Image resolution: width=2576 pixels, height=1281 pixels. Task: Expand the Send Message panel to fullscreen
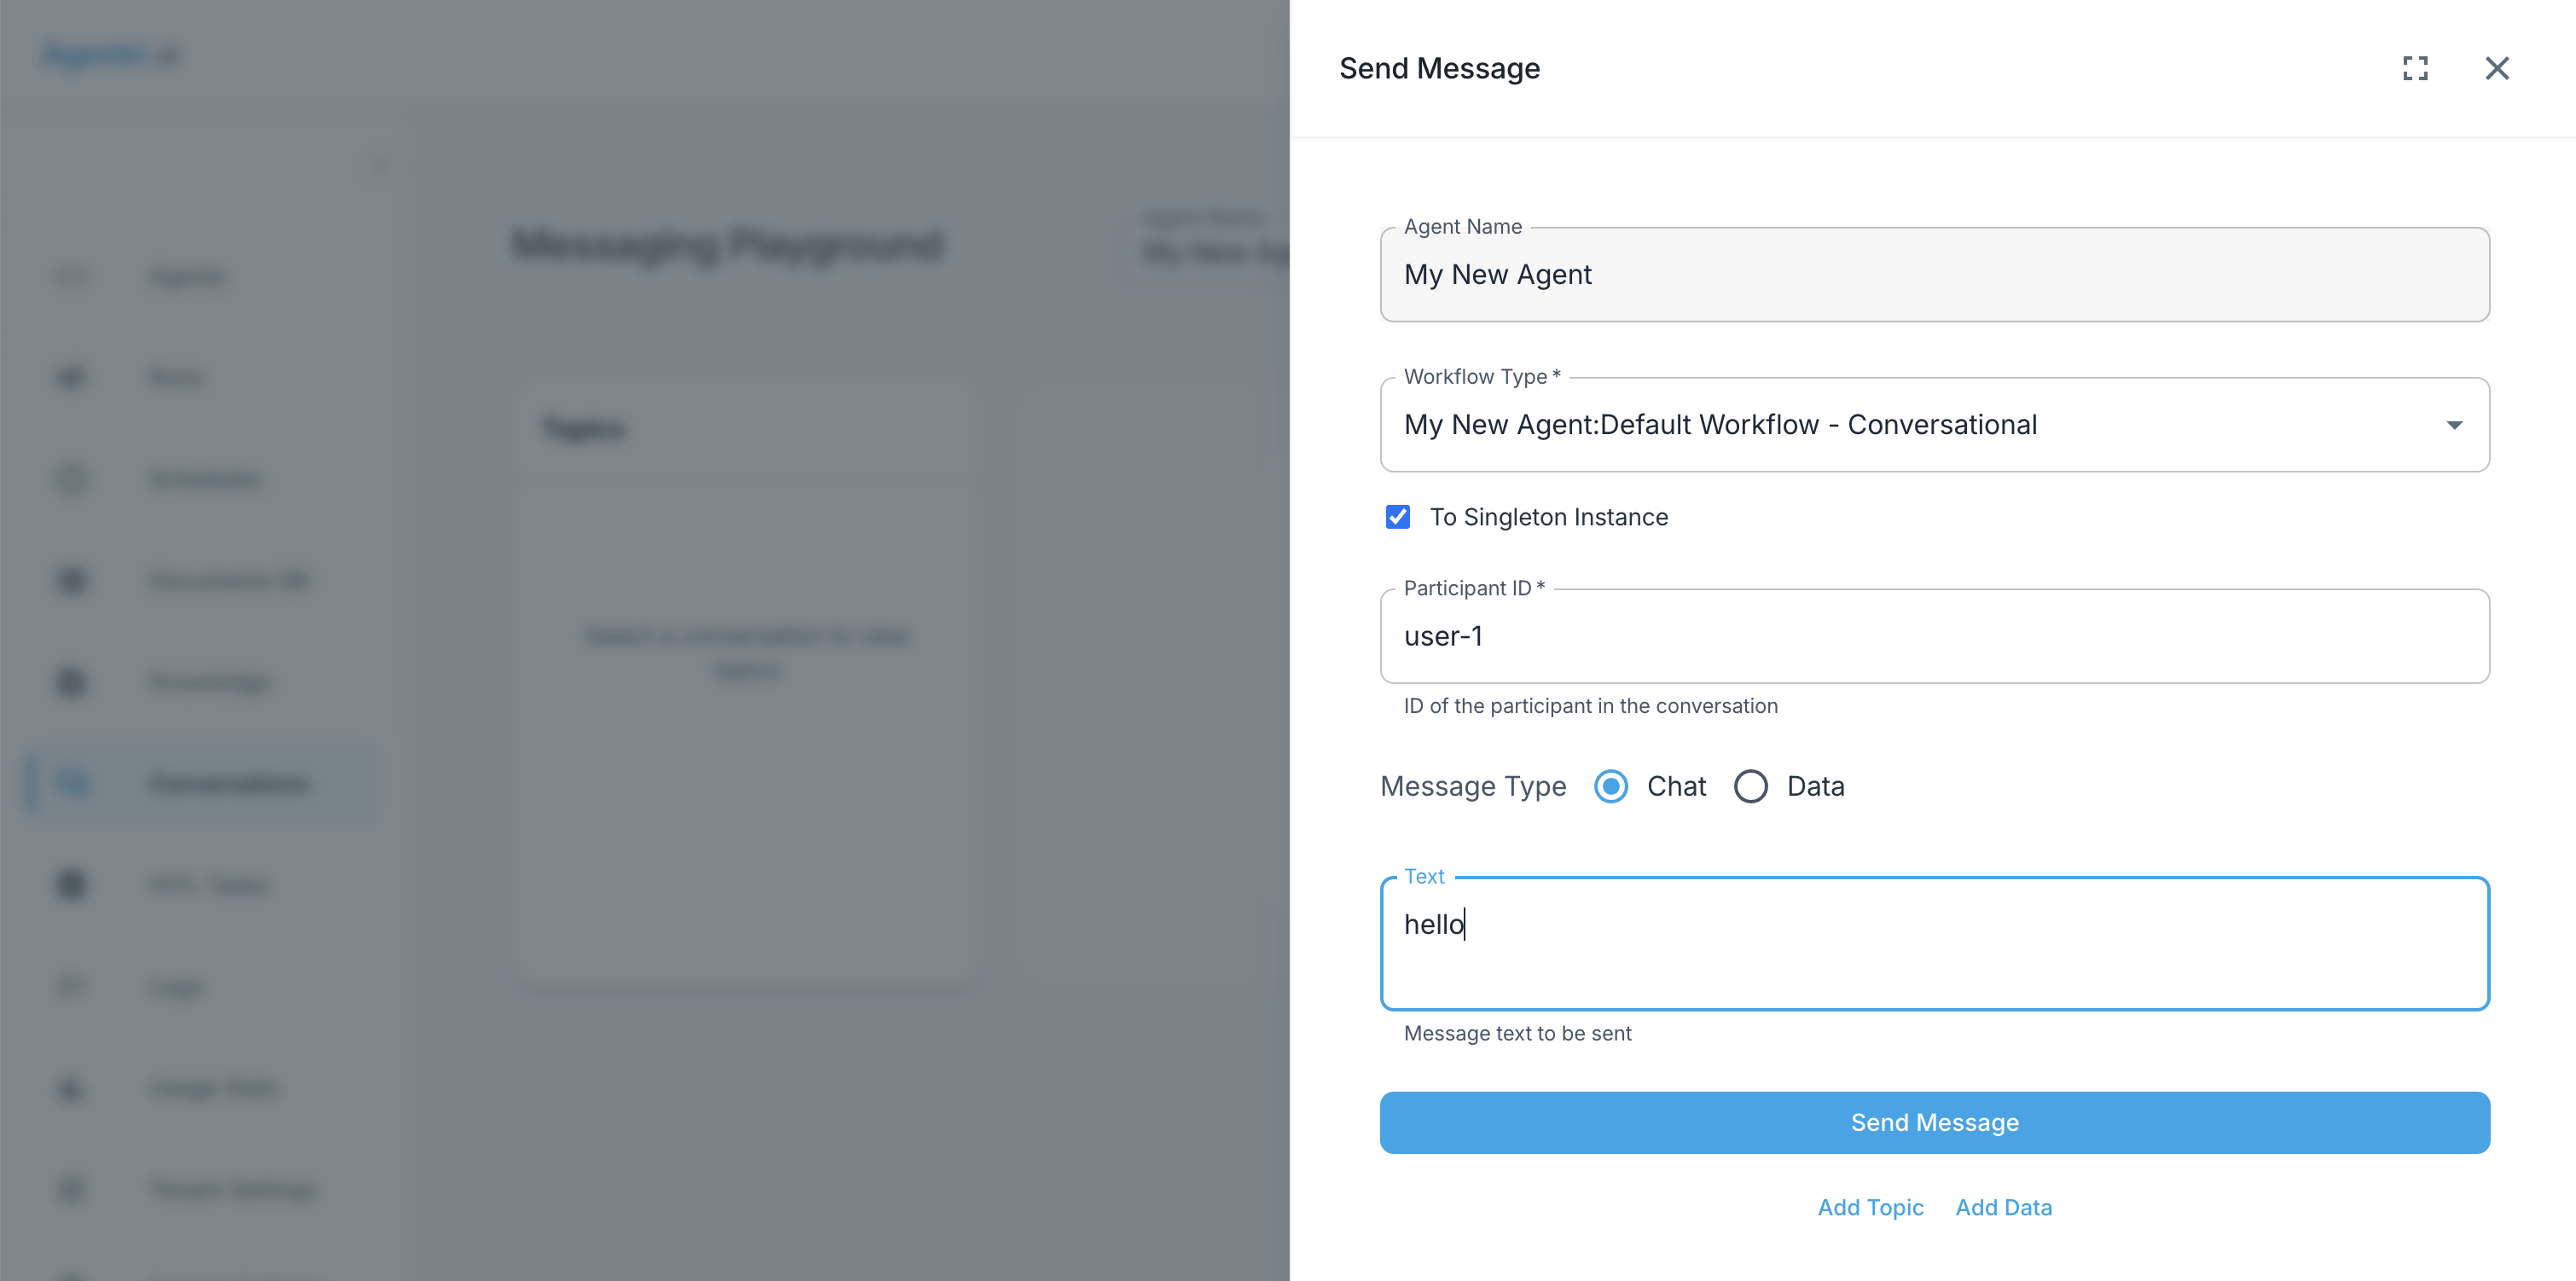tap(2415, 68)
